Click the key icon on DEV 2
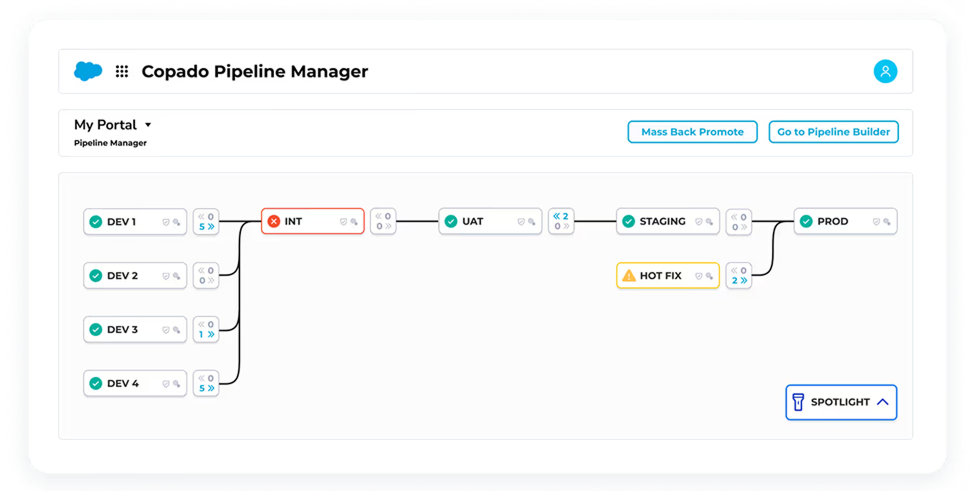The height and width of the screenshot is (491, 975). pyautogui.click(x=177, y=276)
